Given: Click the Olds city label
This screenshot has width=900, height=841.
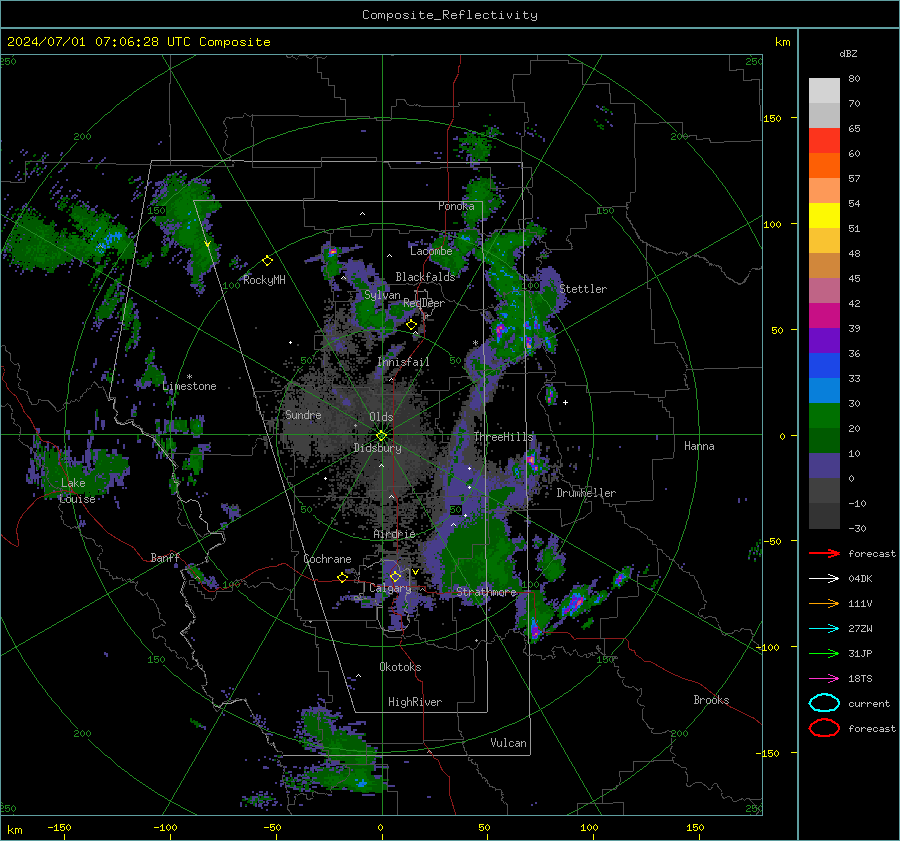Looking at the screenshot, I should coord(381,417).
